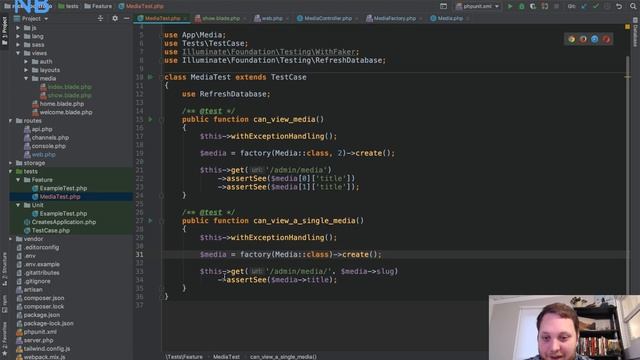Open Project panel settings gear
Screen dimensions: 640x360
(x=115, y=18)
